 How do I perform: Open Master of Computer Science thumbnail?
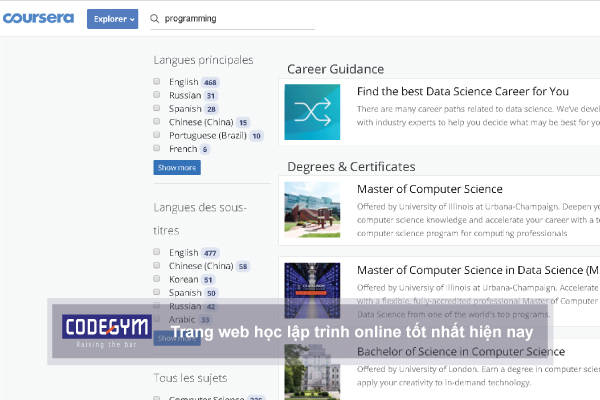312,210
